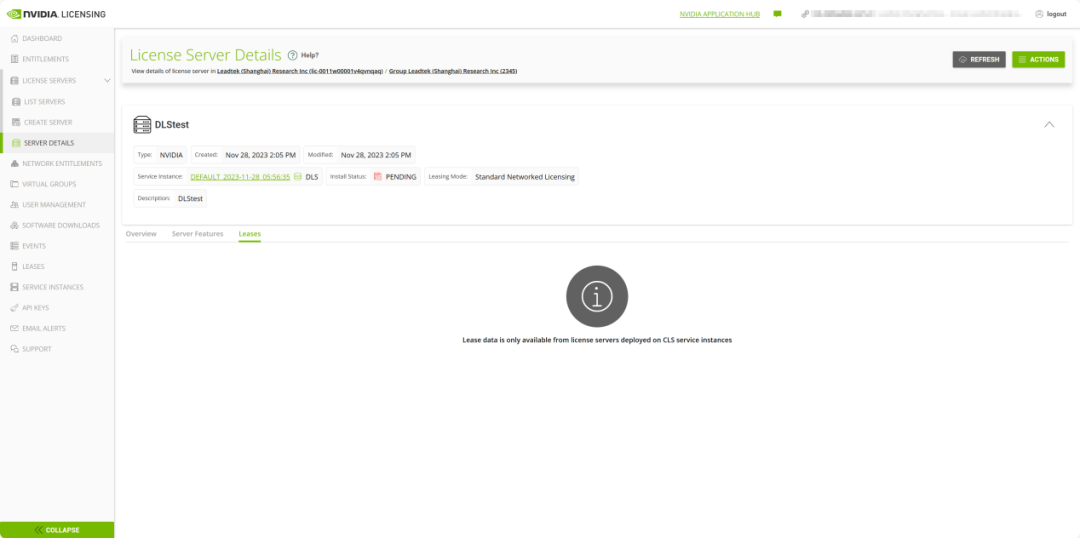Click the Virtual Groups folder icon
Image resolution: width=1080 pixels, height=538 pixels.
(x=14, y=184)
